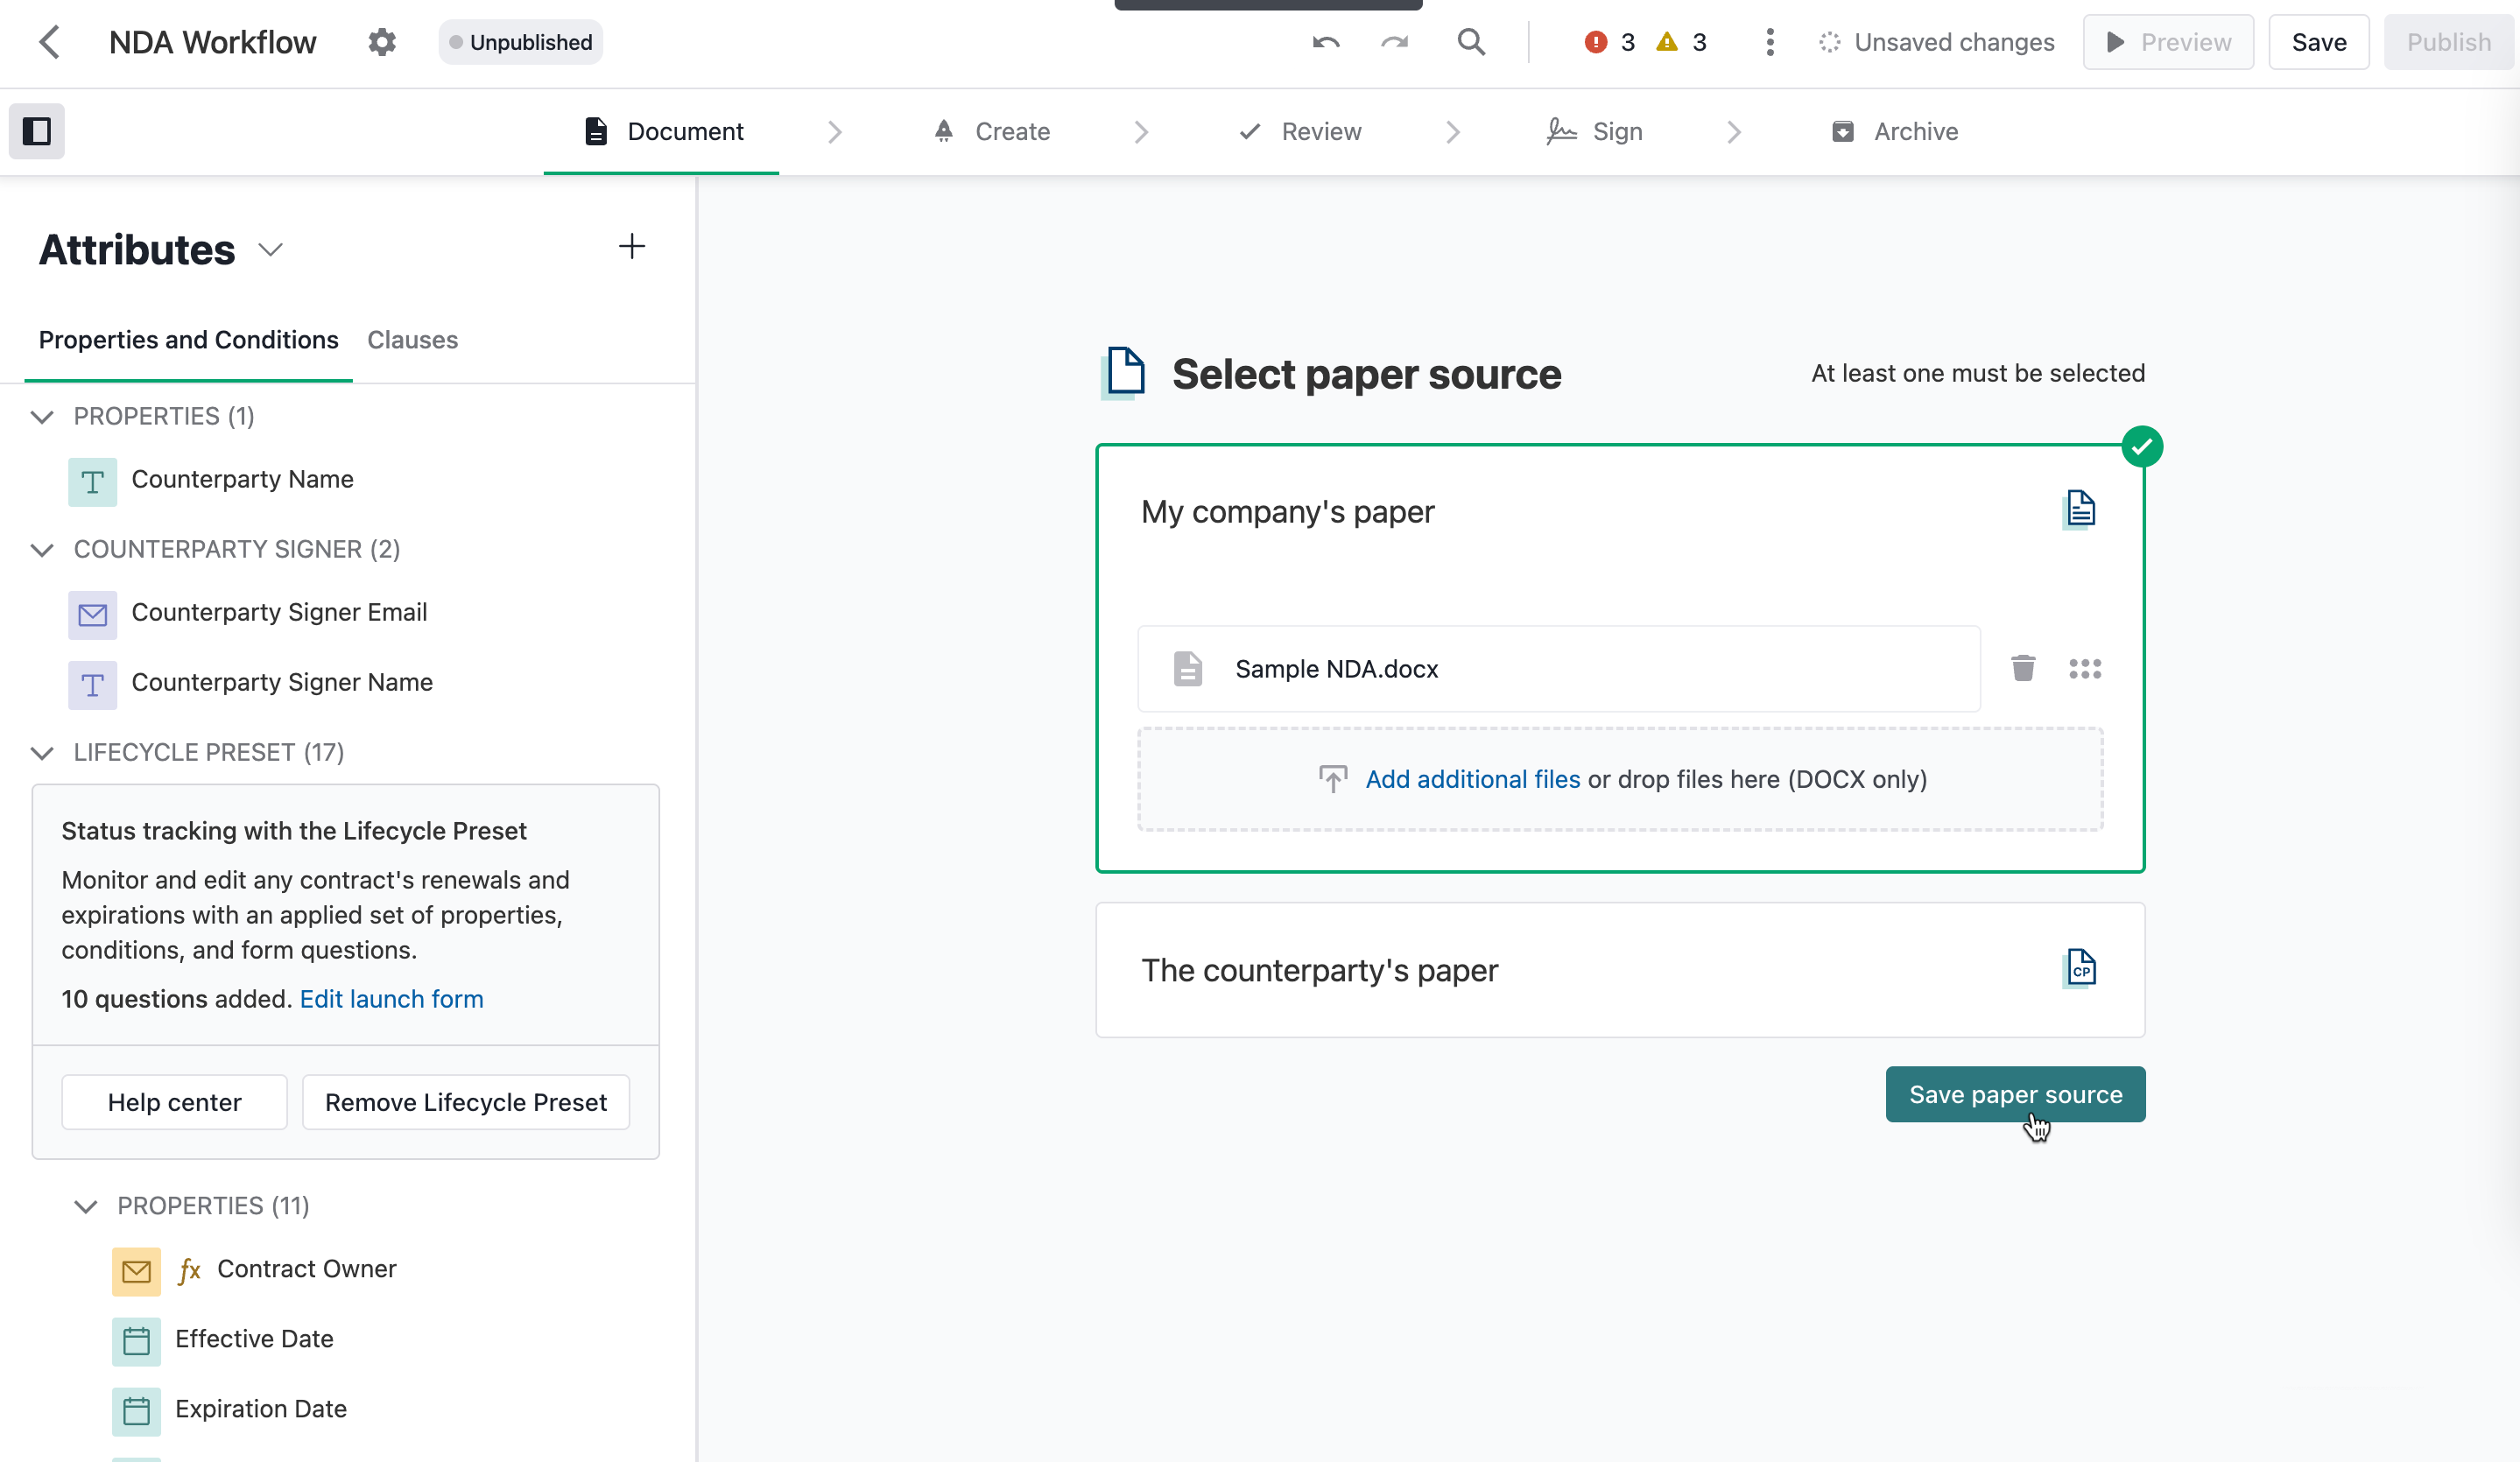Open the three-dot more options menu

click(x=1770, y=42)
